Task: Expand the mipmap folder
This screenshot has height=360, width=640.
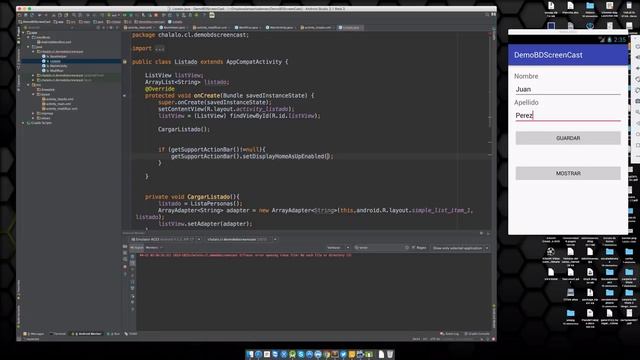Action: click(x=33, y=113)
